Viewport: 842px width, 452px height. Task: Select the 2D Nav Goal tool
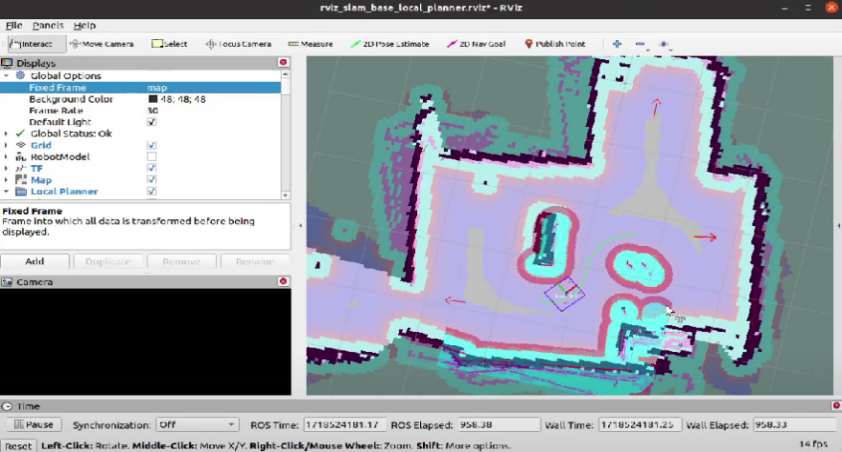tap(476, 44)
